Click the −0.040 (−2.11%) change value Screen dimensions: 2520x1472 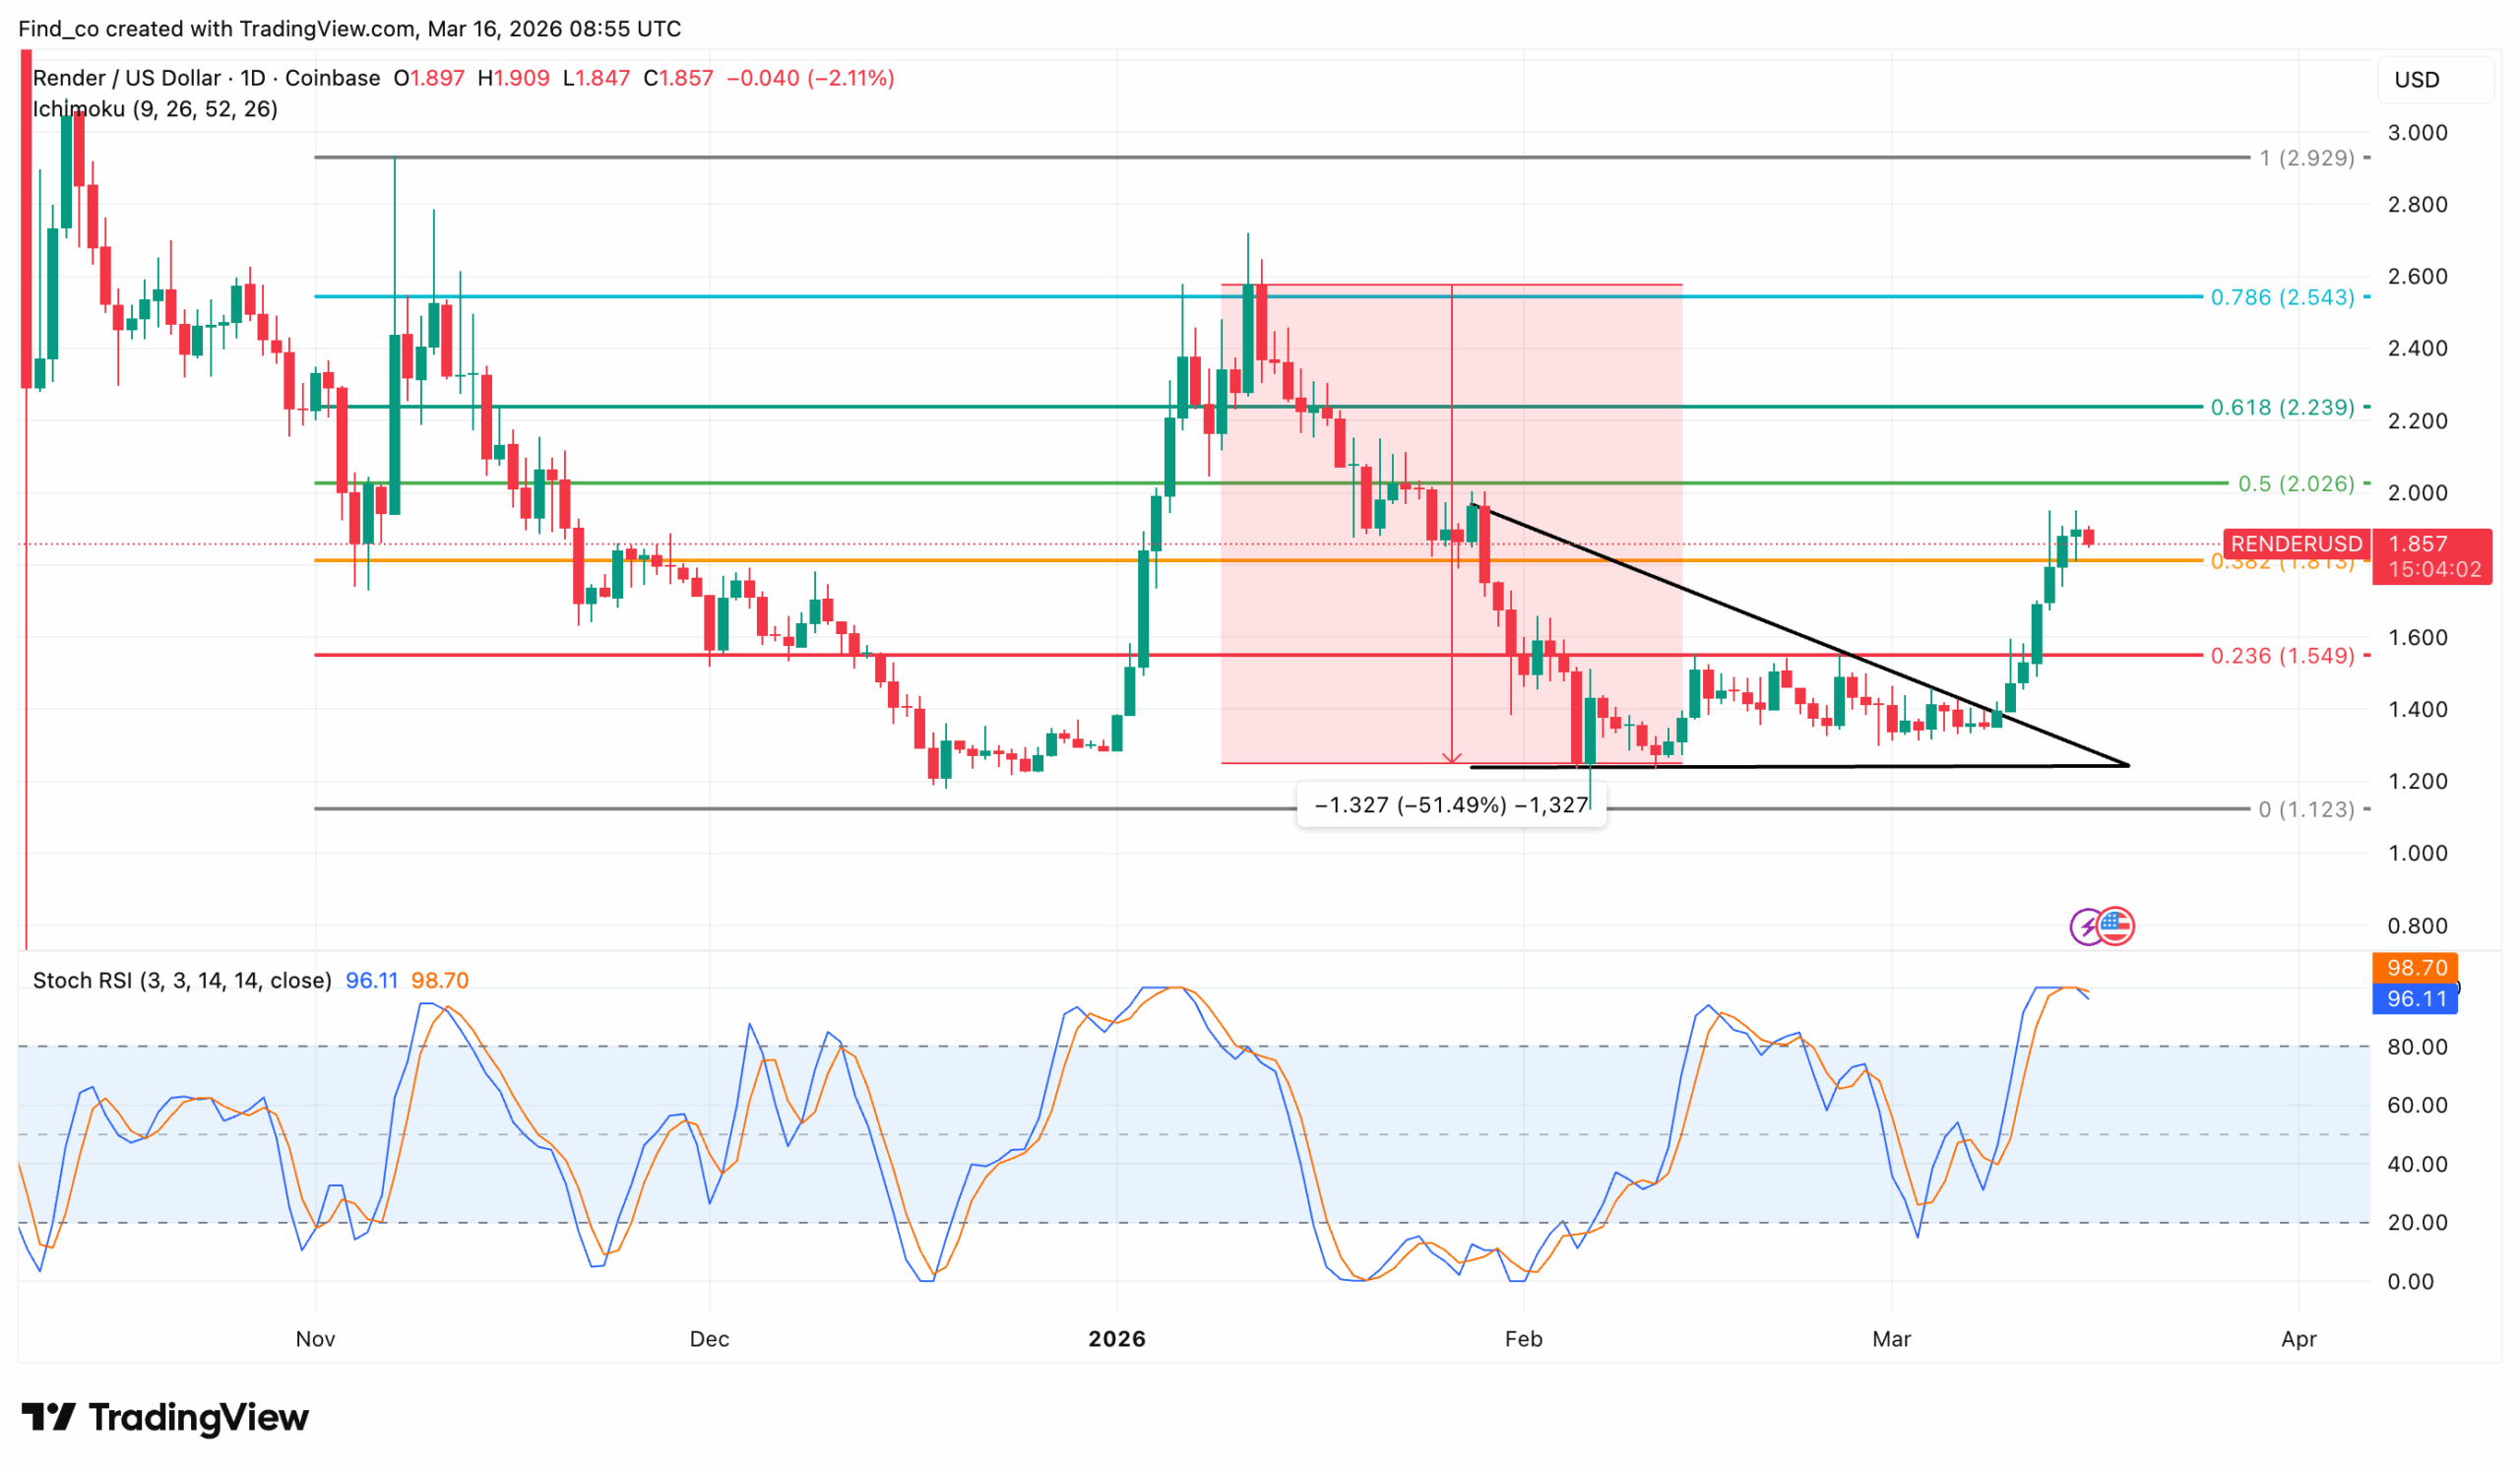810,78
